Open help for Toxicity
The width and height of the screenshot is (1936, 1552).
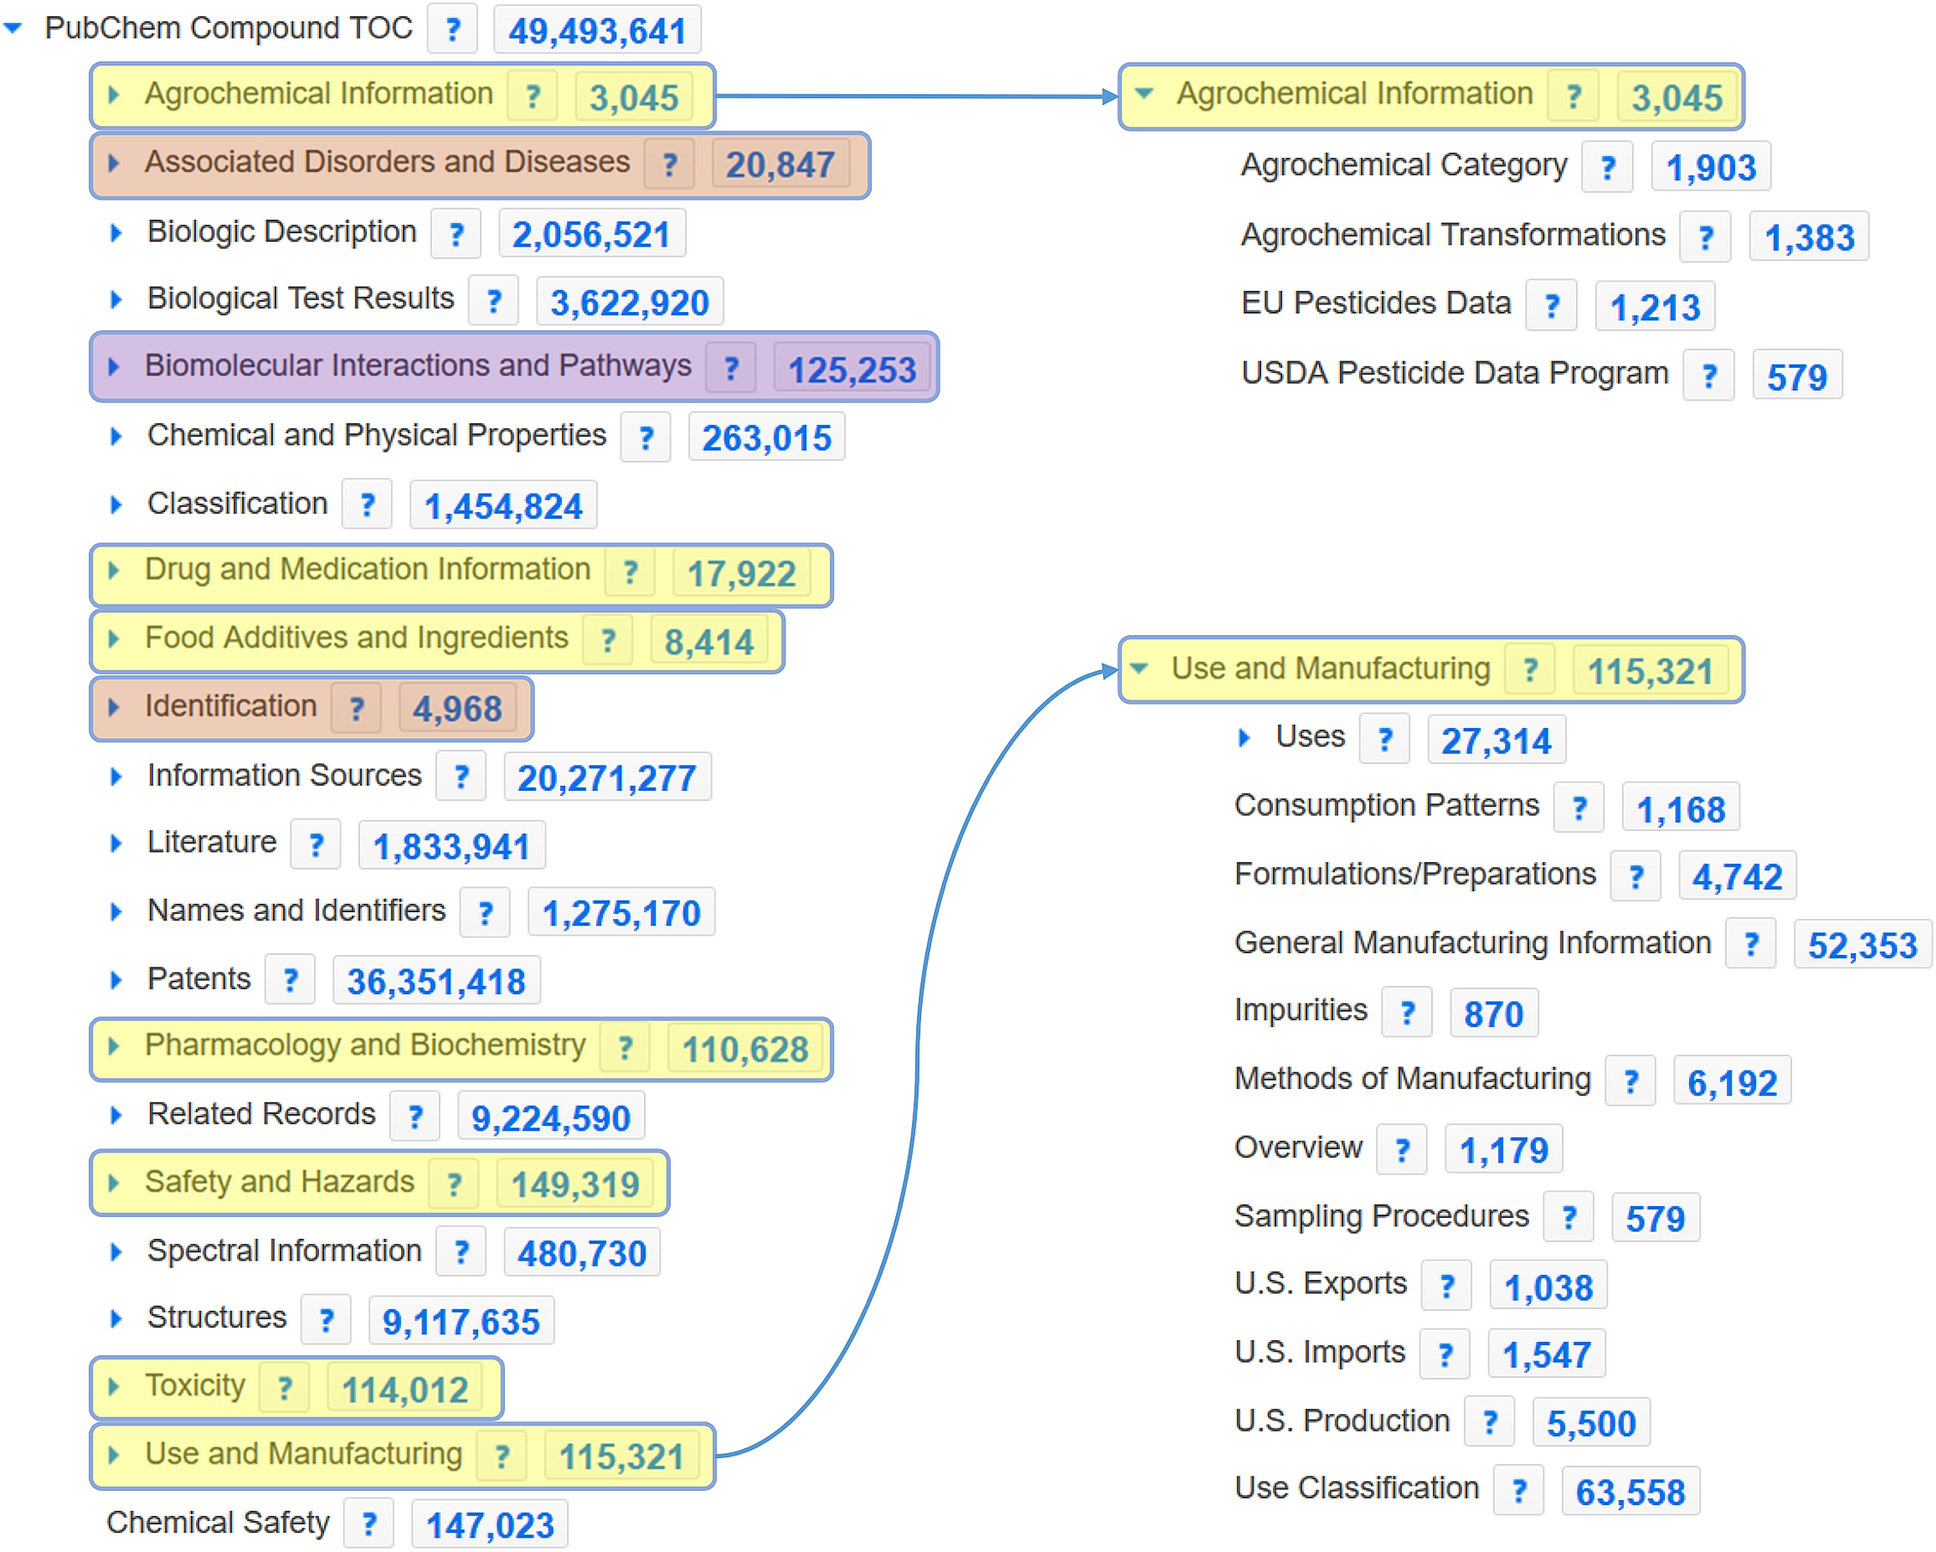(x=285, y=1388)
